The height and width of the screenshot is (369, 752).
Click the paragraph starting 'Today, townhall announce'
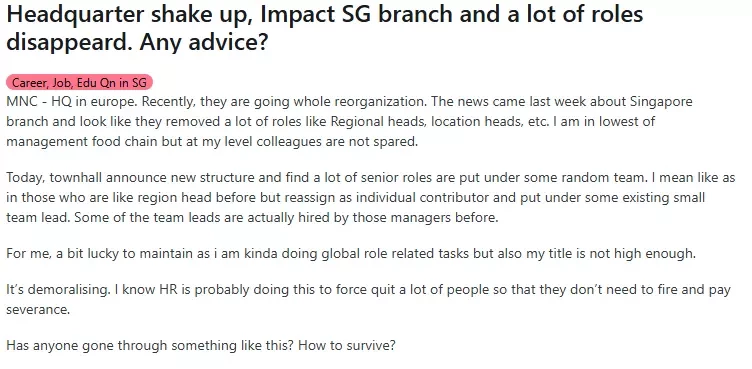pos(370,198)
